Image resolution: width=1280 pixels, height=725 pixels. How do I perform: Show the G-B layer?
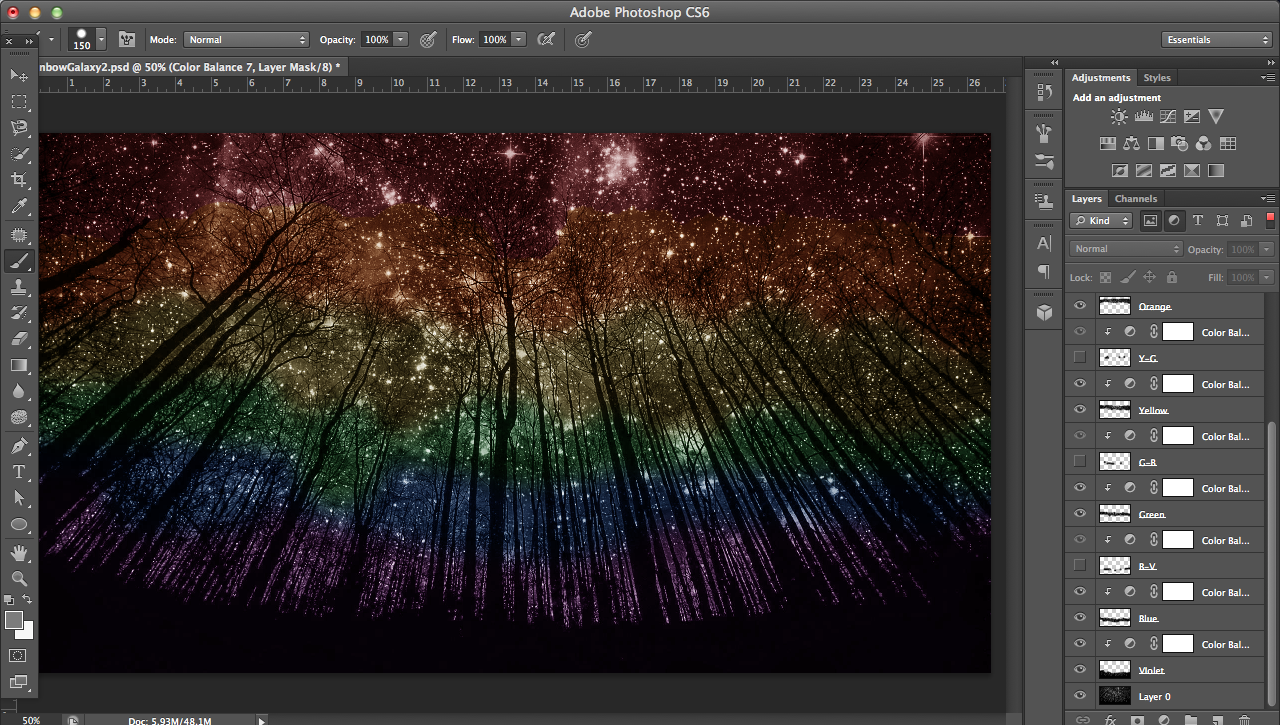point(1079,461)
